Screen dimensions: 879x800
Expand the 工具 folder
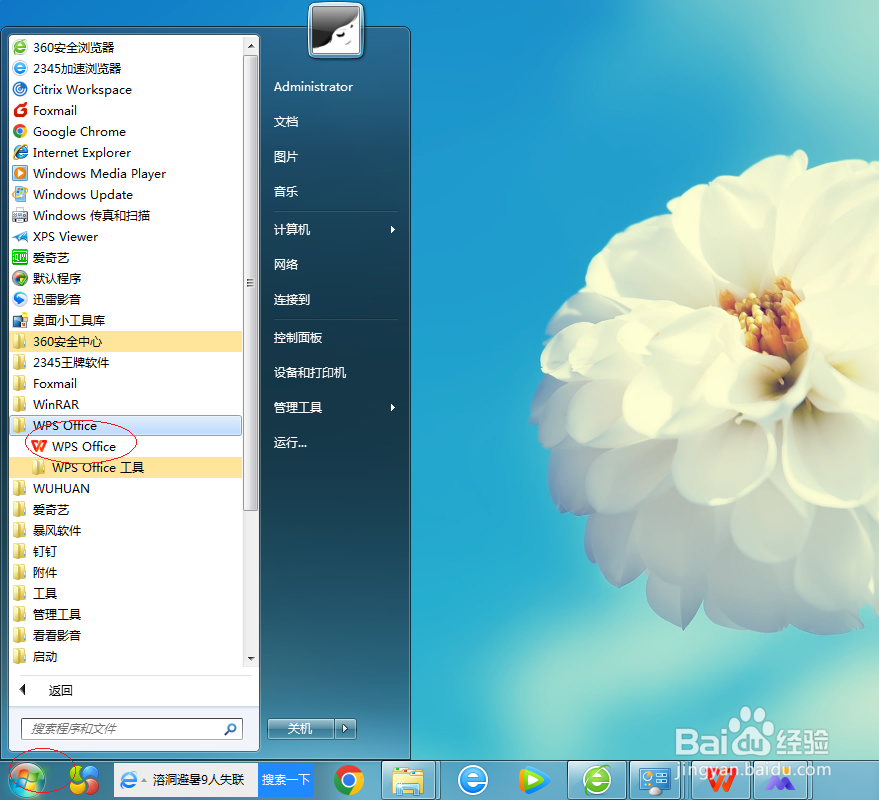tap(126, 594)
